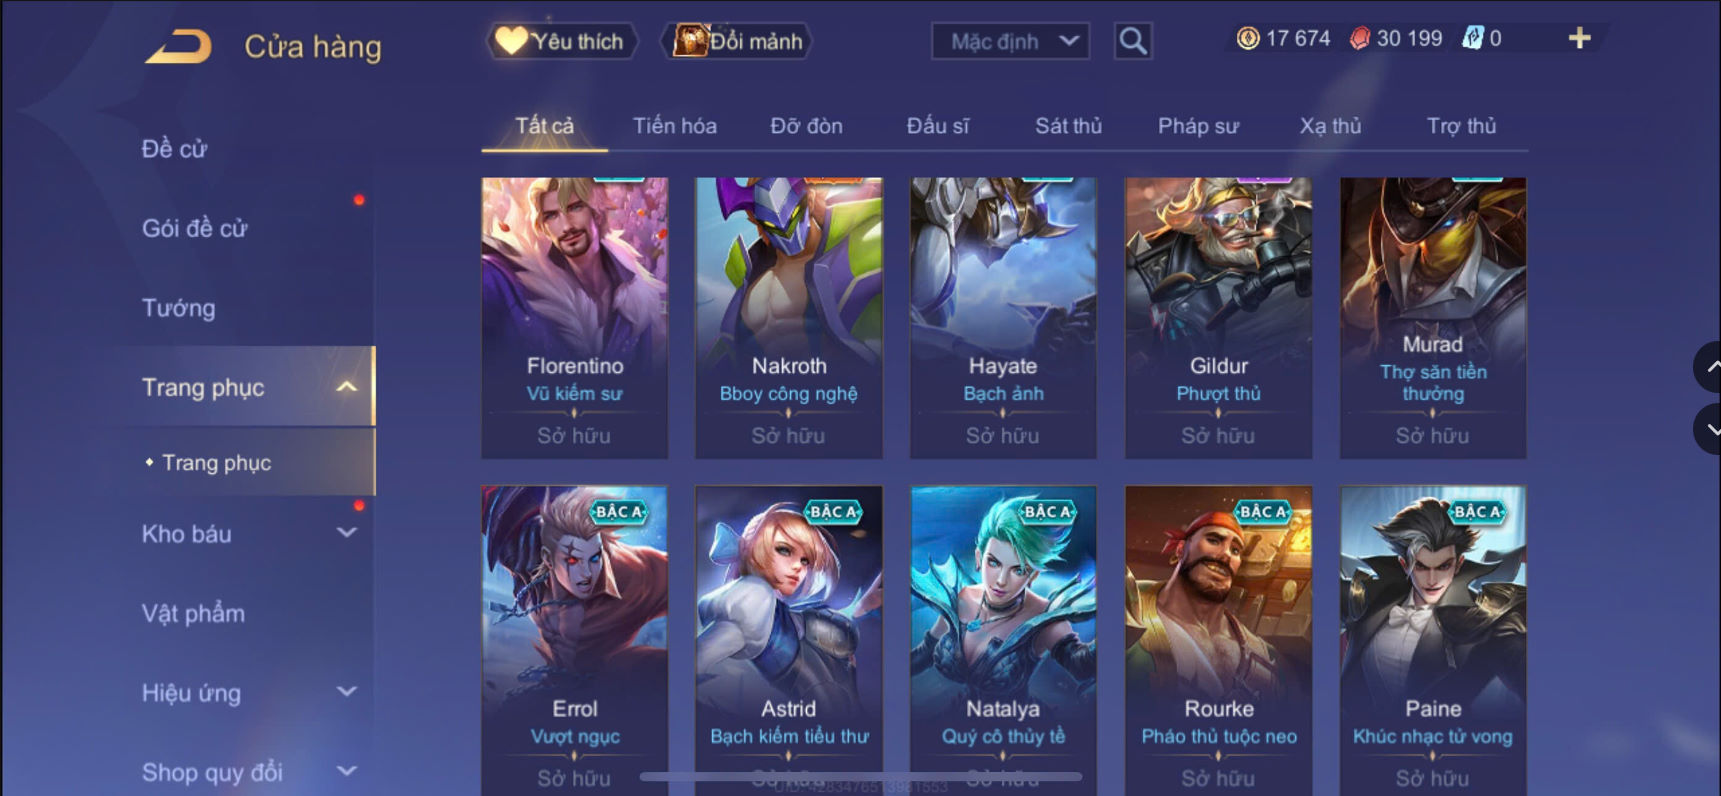Tap the gold coin balance icon

(1248, 38)
